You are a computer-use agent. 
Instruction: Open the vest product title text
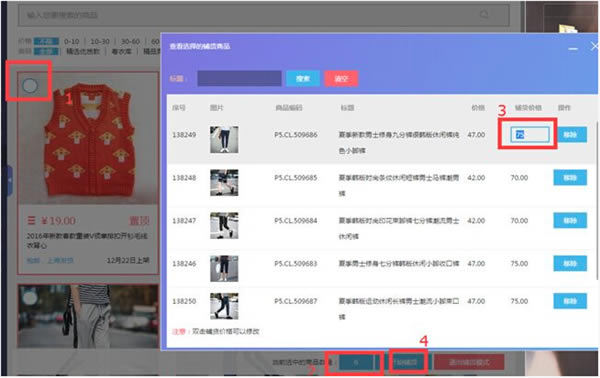pos(87,240)
